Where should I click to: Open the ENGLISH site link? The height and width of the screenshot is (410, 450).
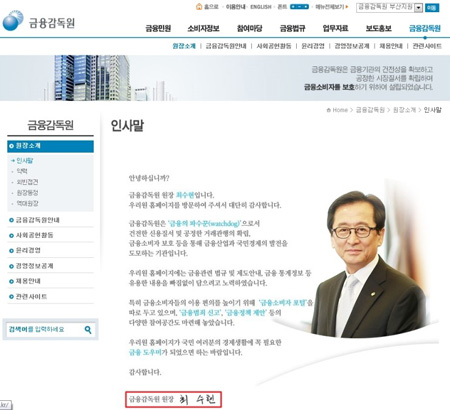pyautogui.click(x=261, y=7)
